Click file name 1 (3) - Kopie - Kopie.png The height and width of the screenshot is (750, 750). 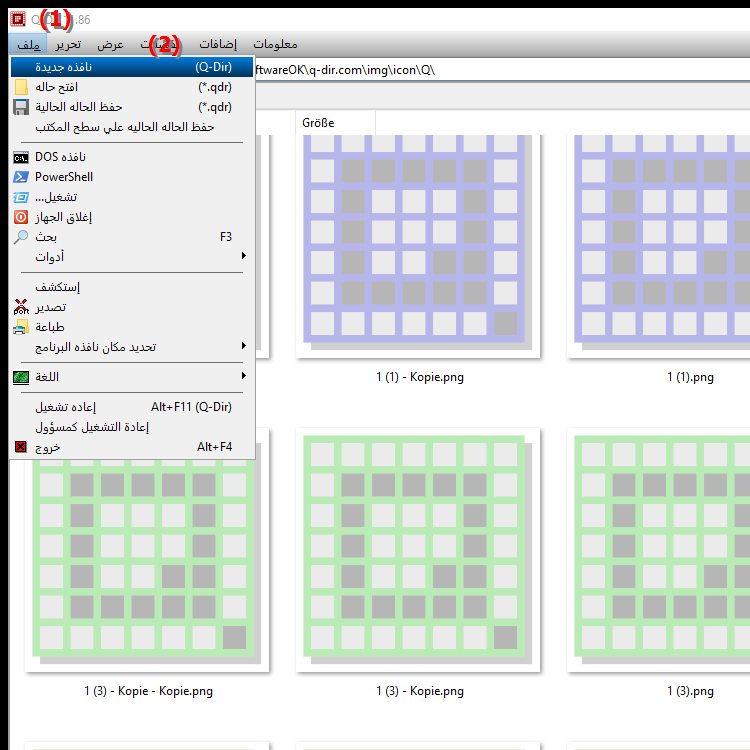point(149,691)
